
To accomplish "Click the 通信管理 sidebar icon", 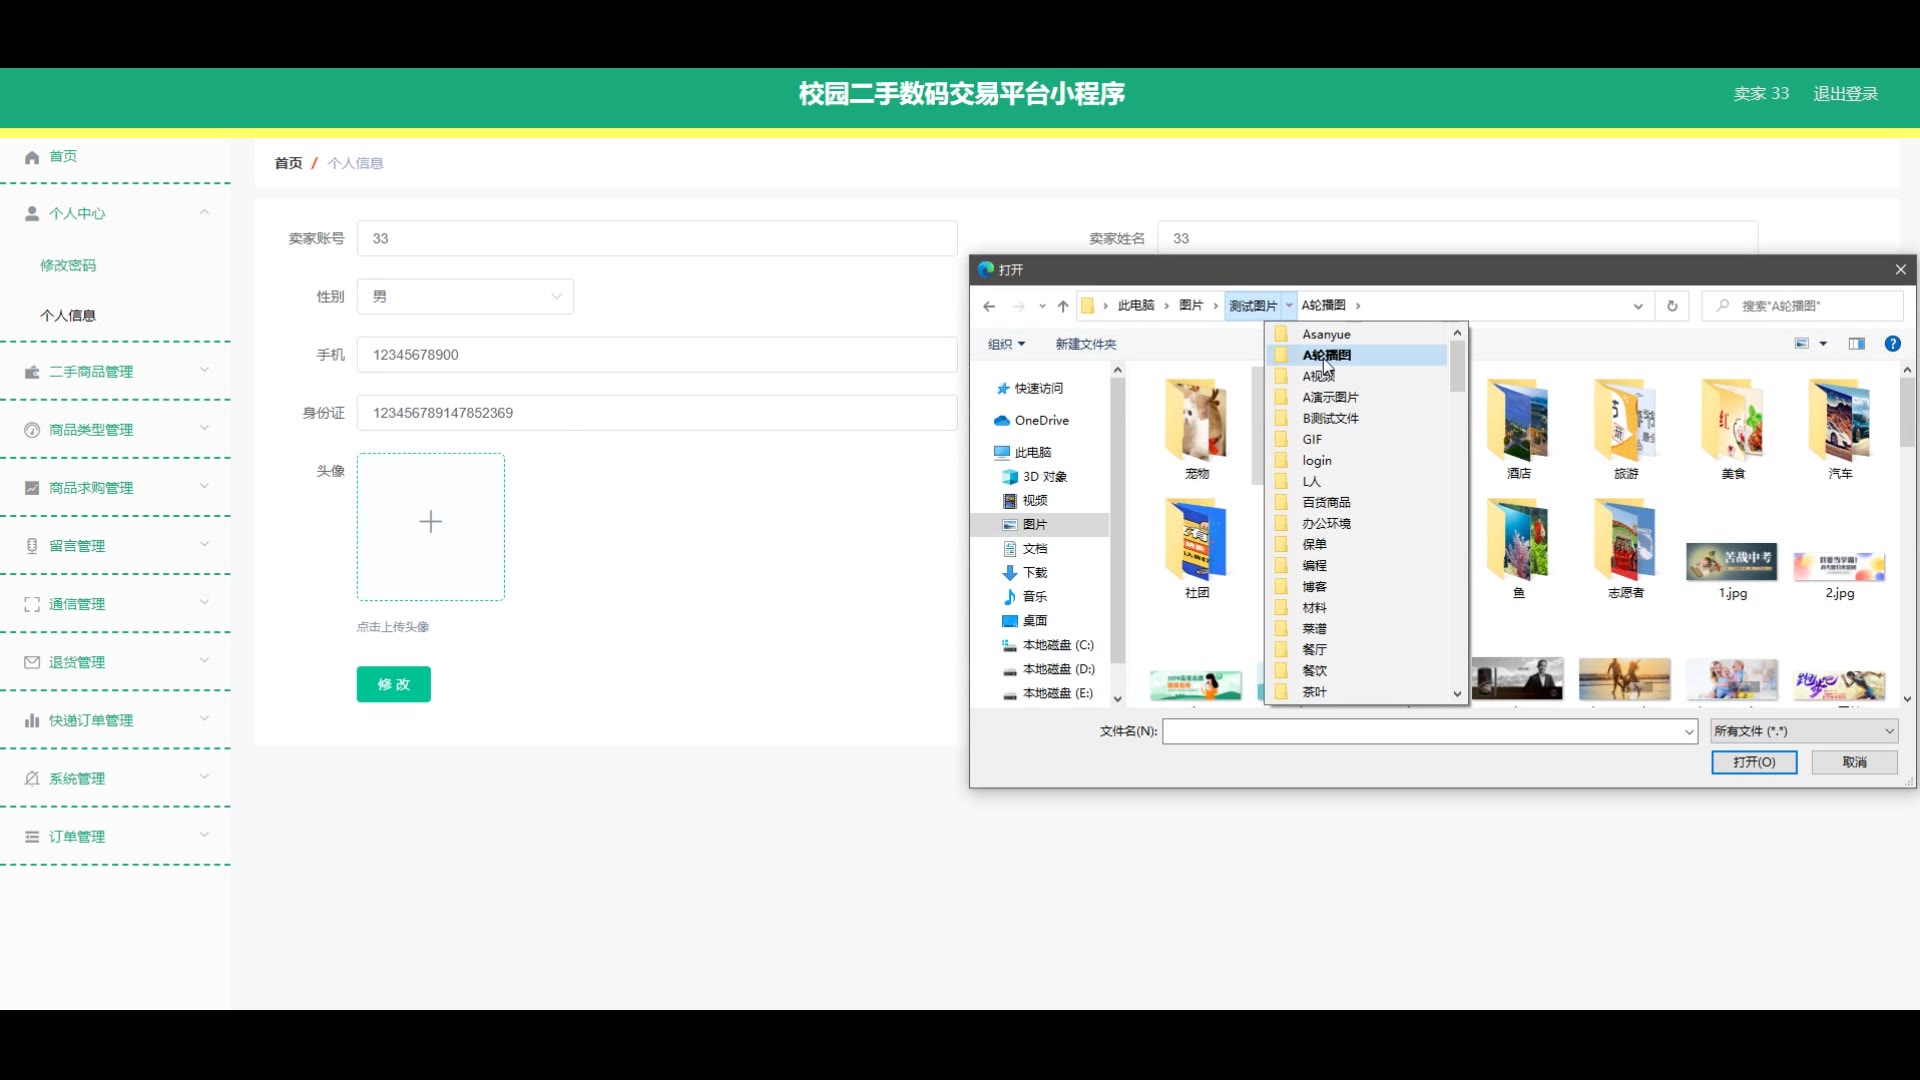I will (x=32, y=604).
